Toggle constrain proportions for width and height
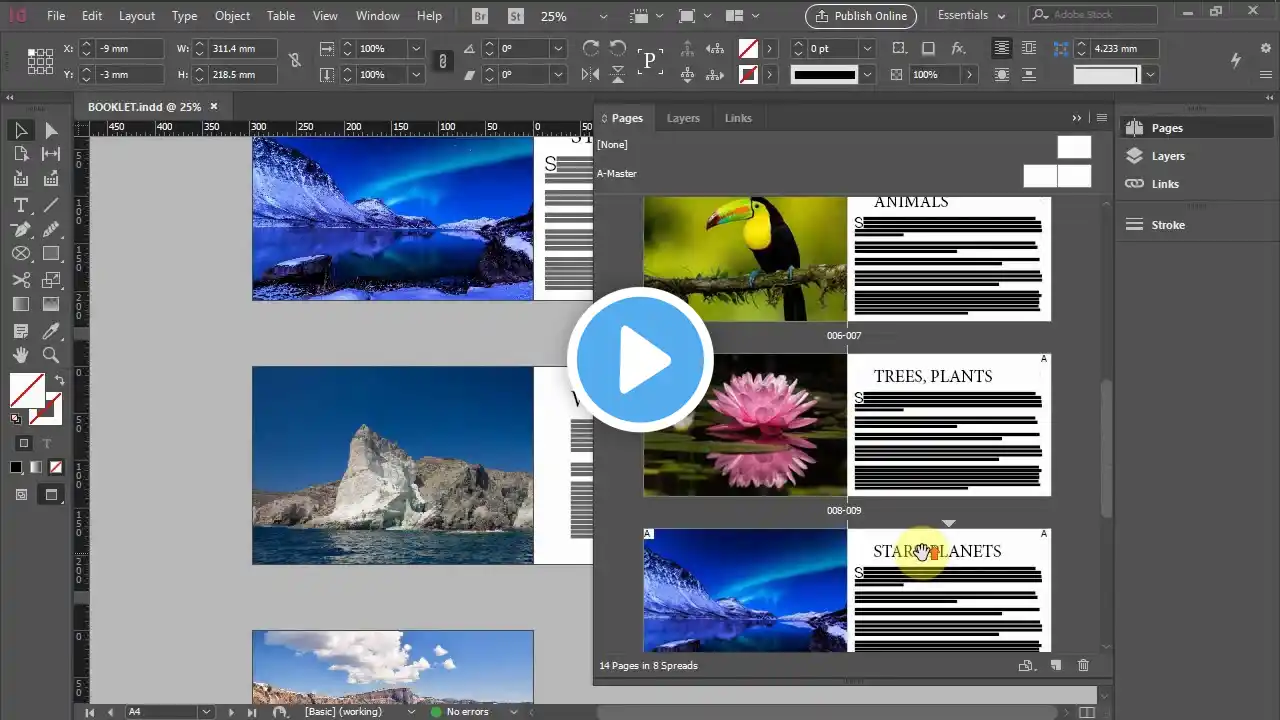The width and height of the screenshot is (1280, 720). click(x=295, y=61)
